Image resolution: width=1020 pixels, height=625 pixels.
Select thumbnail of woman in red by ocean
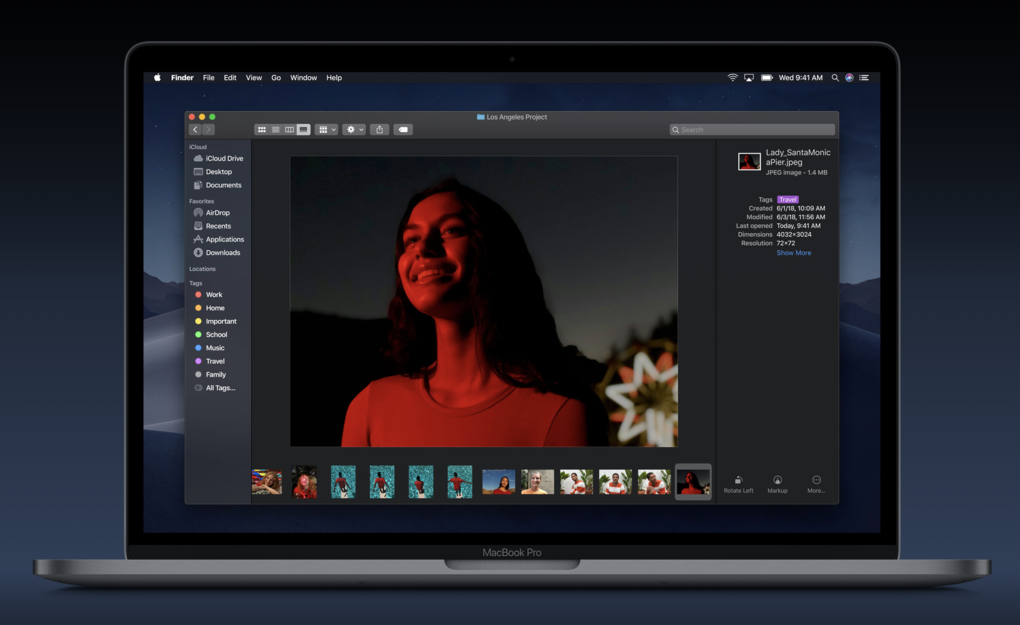pyautogui.click(x=498, y=483)
